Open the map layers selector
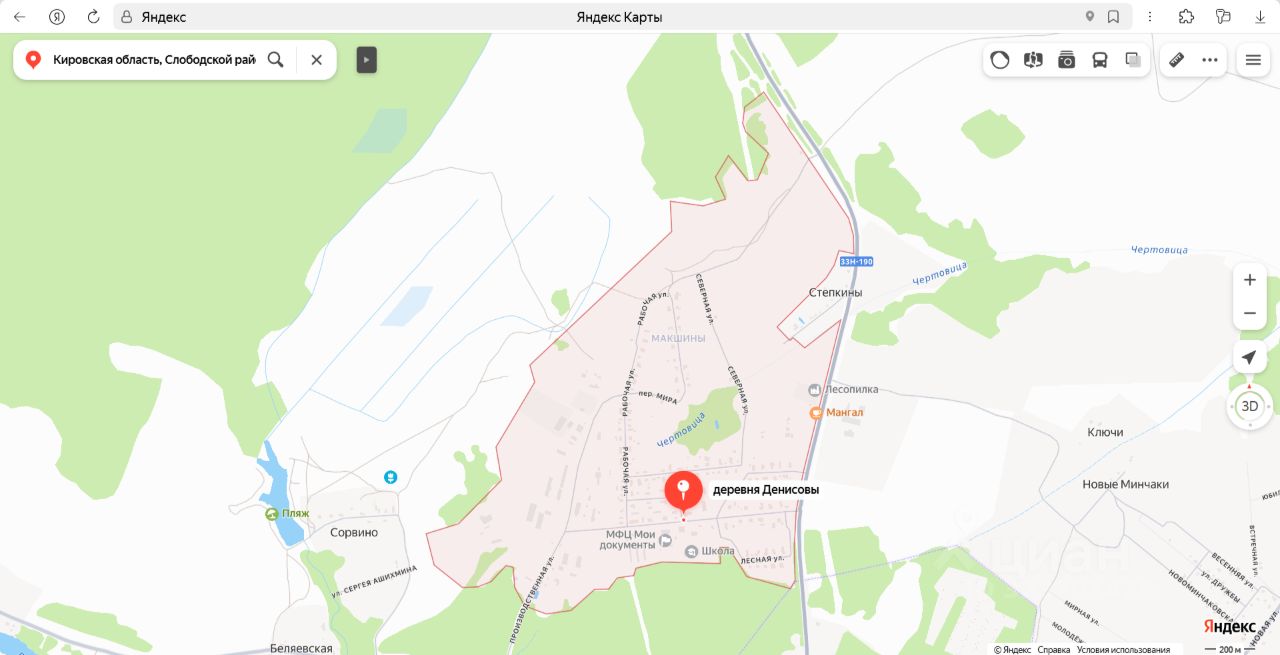 click(x=1133, y=60)
